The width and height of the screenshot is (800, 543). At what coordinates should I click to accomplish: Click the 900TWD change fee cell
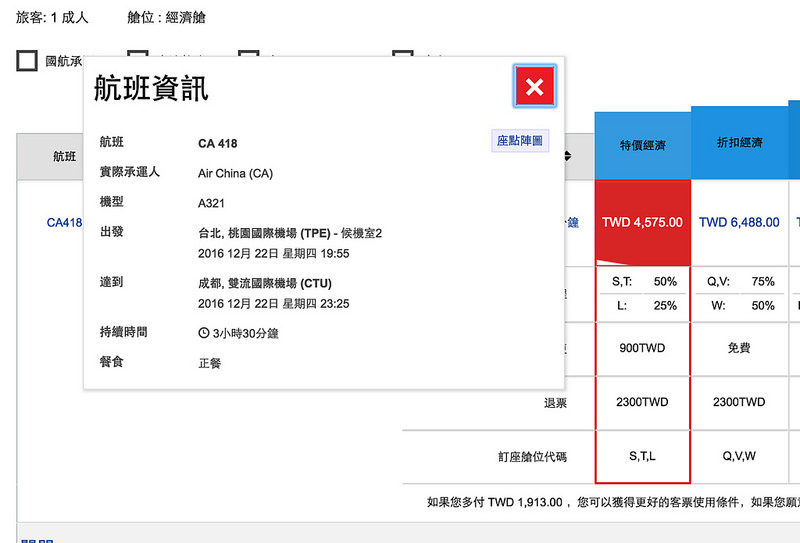pyautogui.click(x=642, y=349)
